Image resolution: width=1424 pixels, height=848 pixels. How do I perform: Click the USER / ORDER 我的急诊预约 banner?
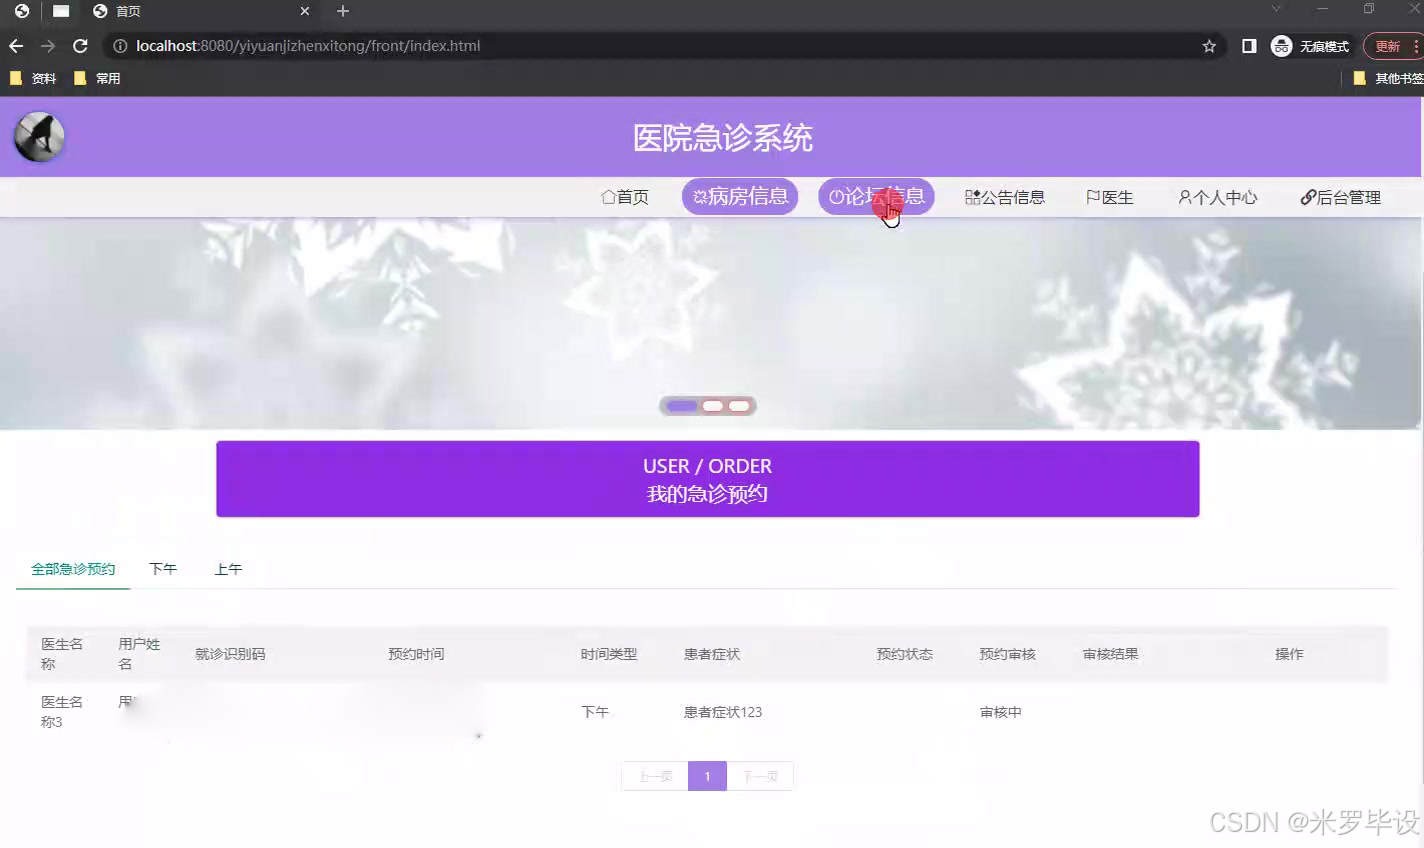pyautogui.click(x=707, y=478)
